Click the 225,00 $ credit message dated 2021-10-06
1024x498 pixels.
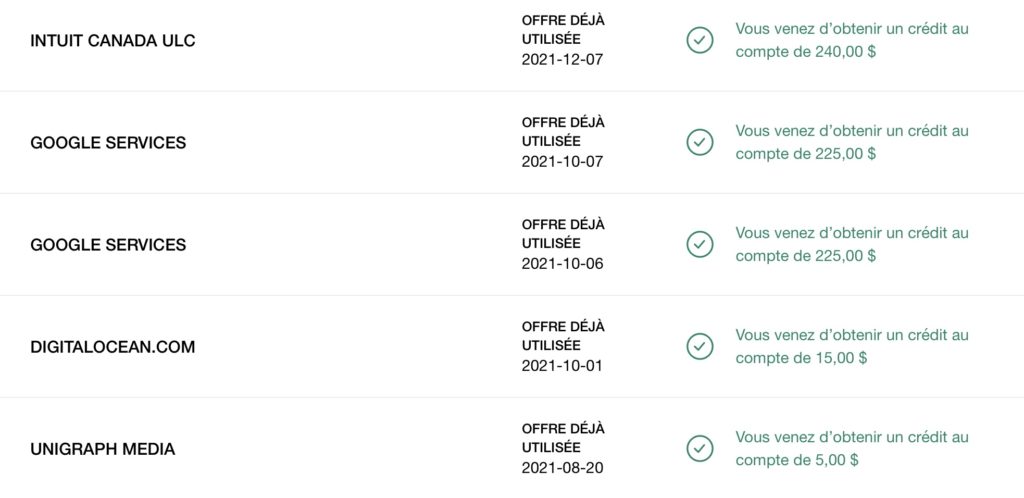click(x=852, y=244)
